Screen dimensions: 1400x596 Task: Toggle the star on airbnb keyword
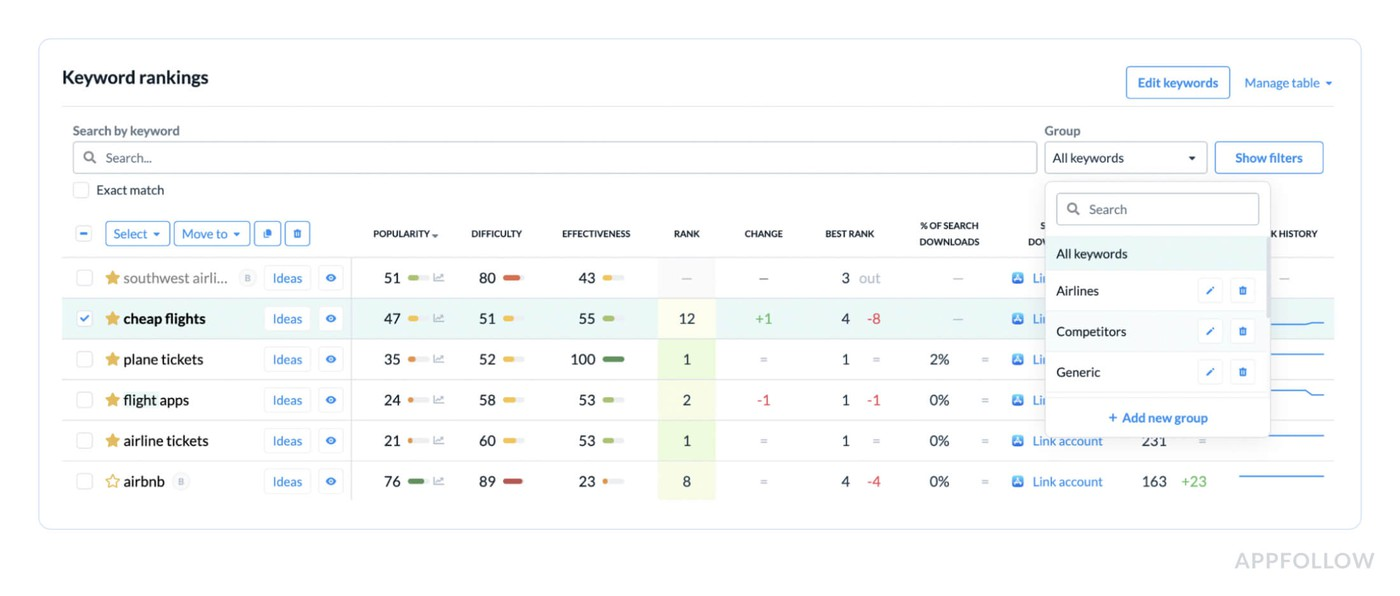point(112,481)
